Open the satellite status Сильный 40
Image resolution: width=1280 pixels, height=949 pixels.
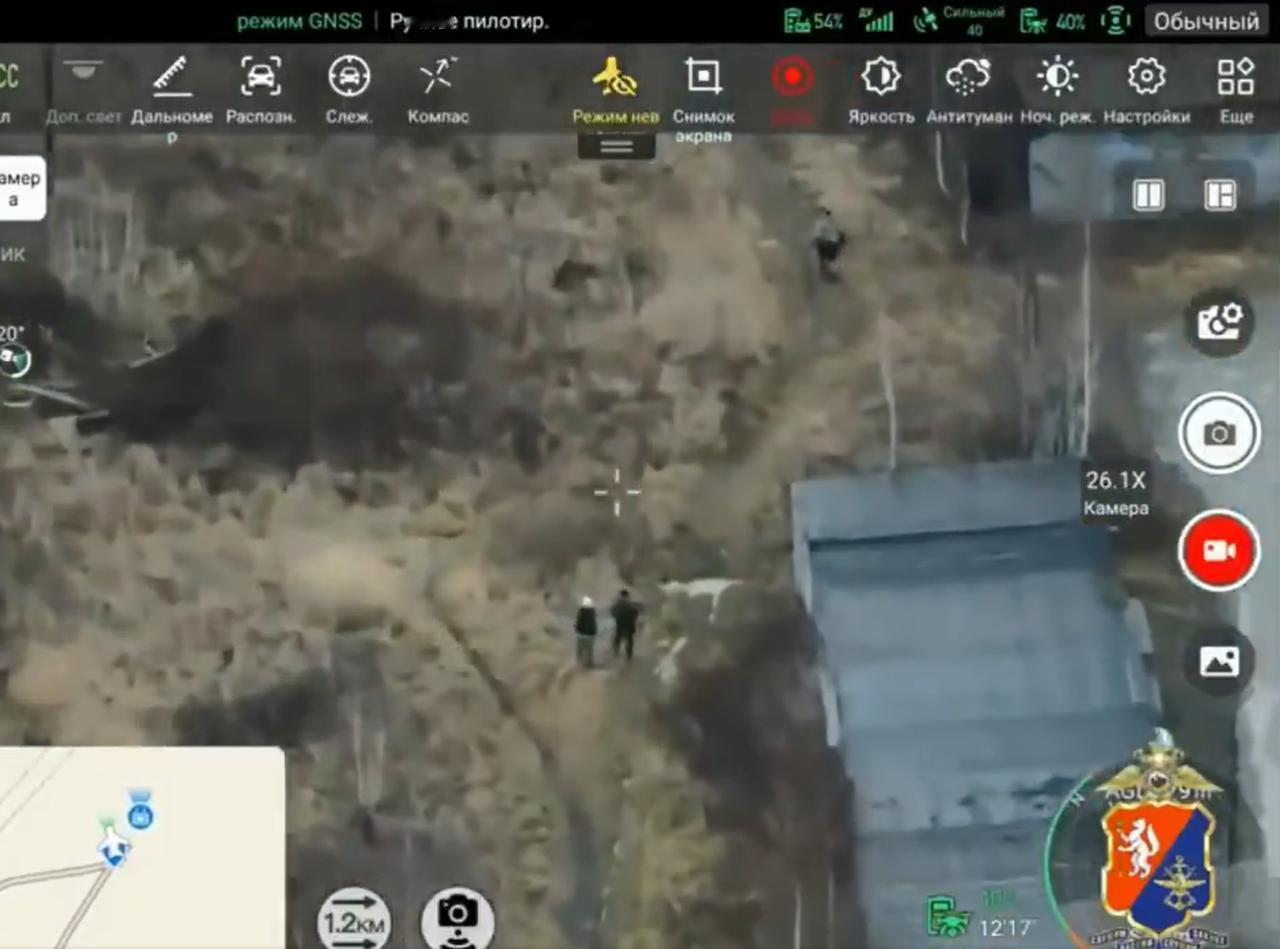click(x=958, y=21)
